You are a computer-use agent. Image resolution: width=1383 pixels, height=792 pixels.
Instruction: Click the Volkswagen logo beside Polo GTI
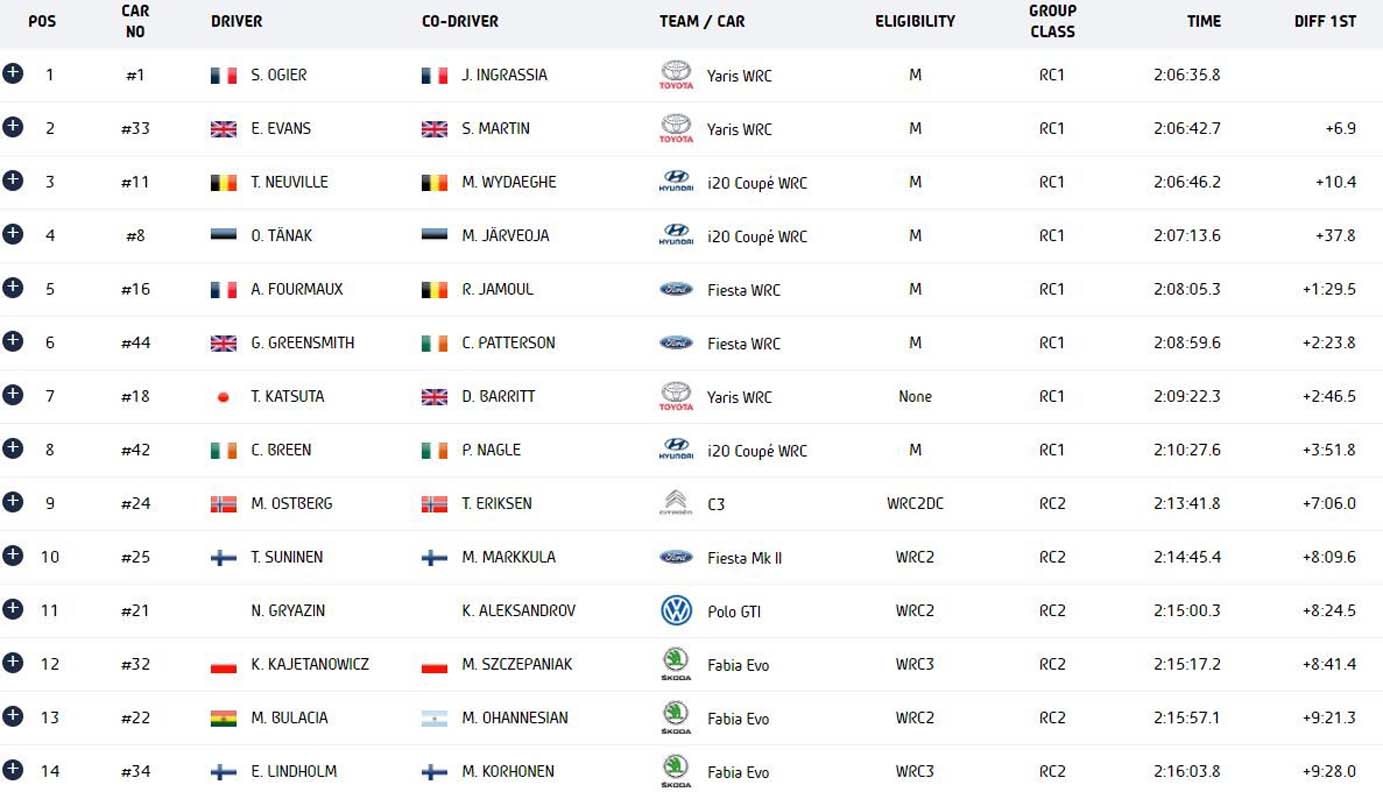coord(676,610)
